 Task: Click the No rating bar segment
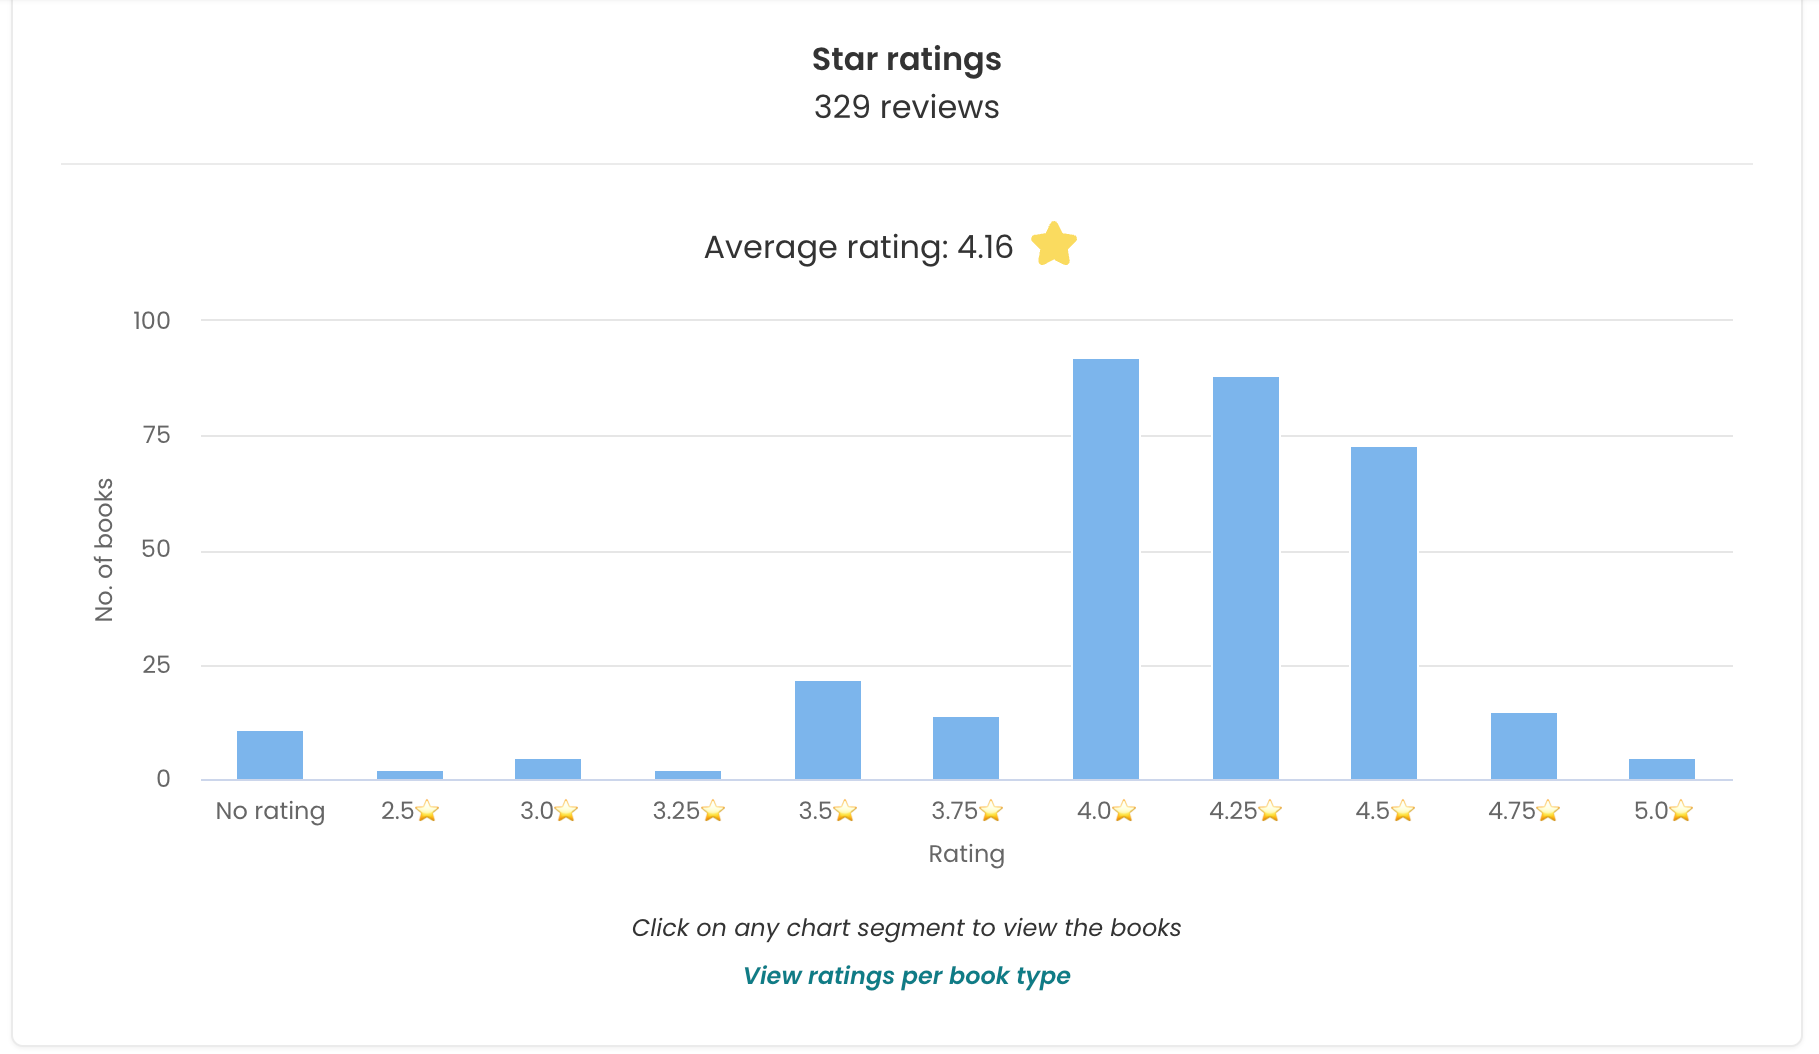[x=270, y=755]
